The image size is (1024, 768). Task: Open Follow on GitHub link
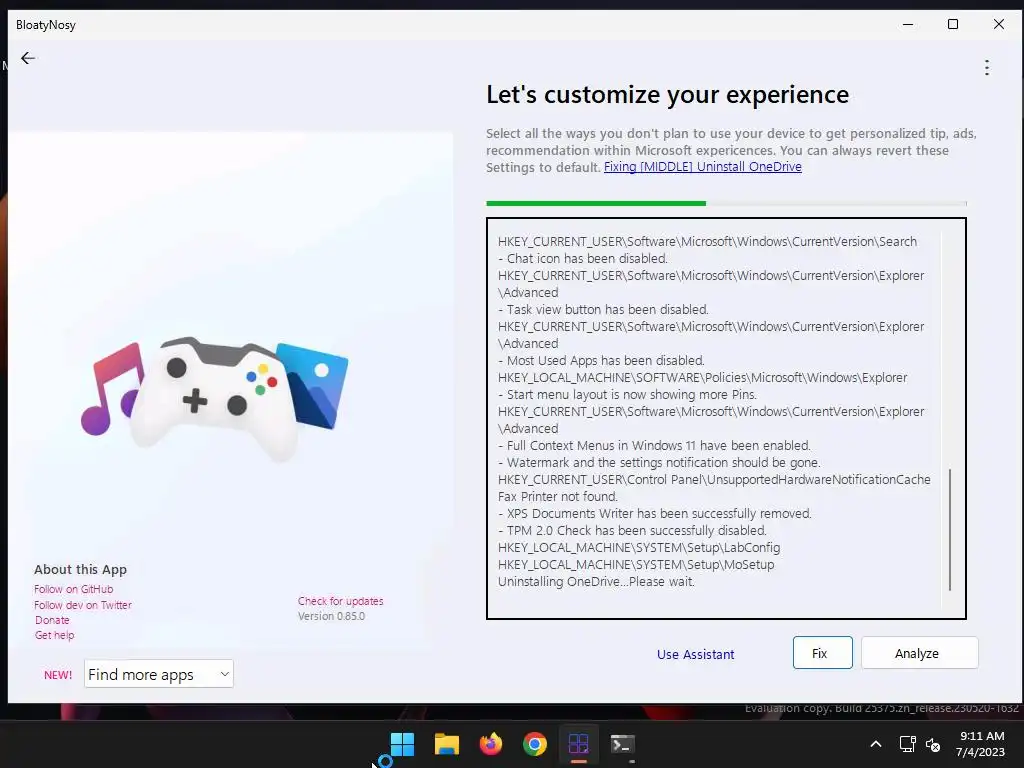click(x=74, y=589)
